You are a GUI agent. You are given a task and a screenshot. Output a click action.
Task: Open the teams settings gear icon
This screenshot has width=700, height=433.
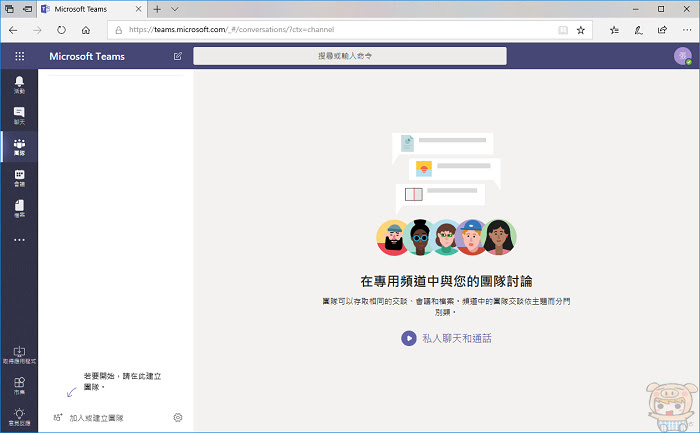[178, 417]
